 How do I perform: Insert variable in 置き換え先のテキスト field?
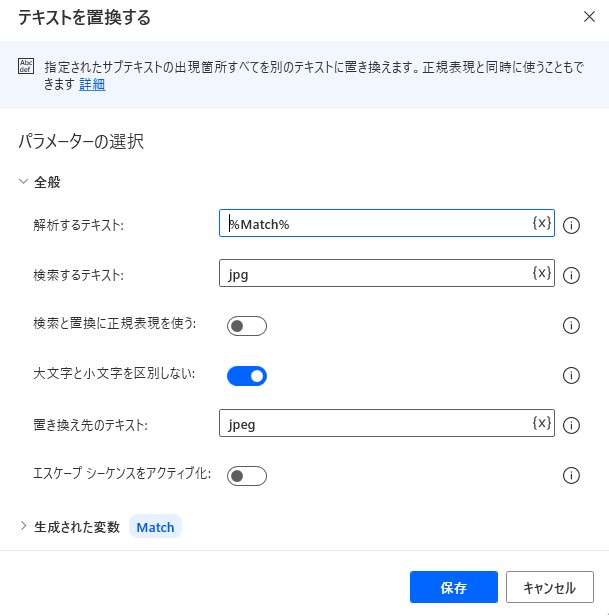pos(542,423)
